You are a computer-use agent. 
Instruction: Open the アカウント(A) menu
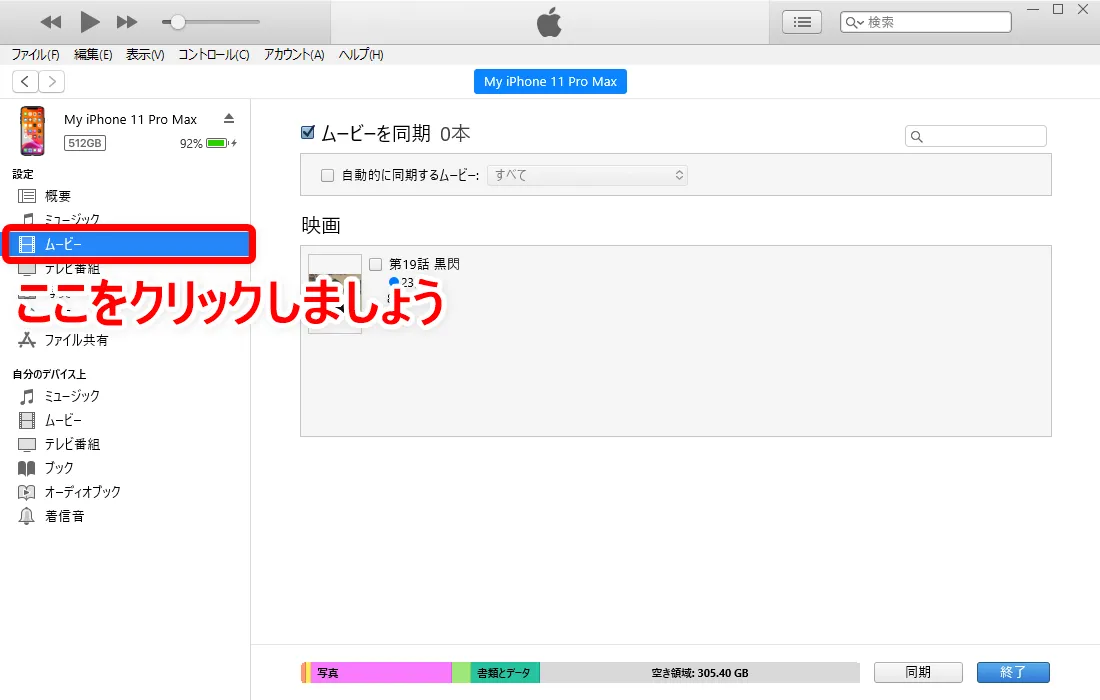click(294, 55)
